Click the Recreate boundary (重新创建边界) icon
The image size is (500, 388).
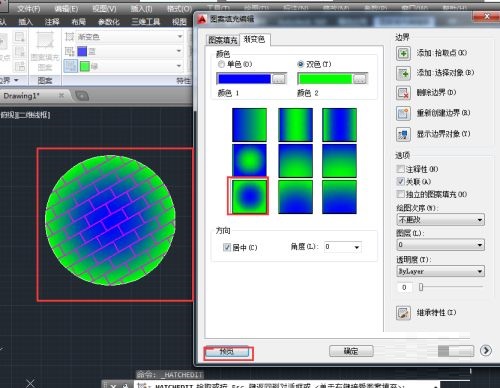click(403, 113)
